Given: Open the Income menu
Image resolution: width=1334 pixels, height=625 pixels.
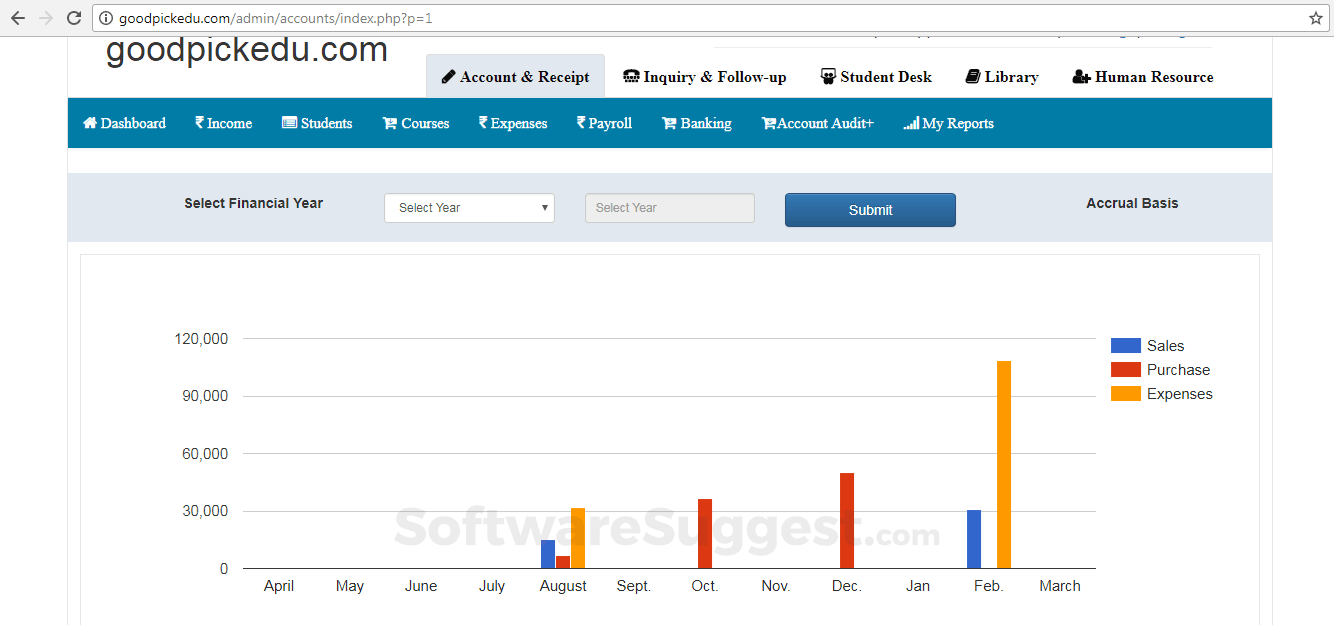Looking at the screenshot, I should 223,123.
